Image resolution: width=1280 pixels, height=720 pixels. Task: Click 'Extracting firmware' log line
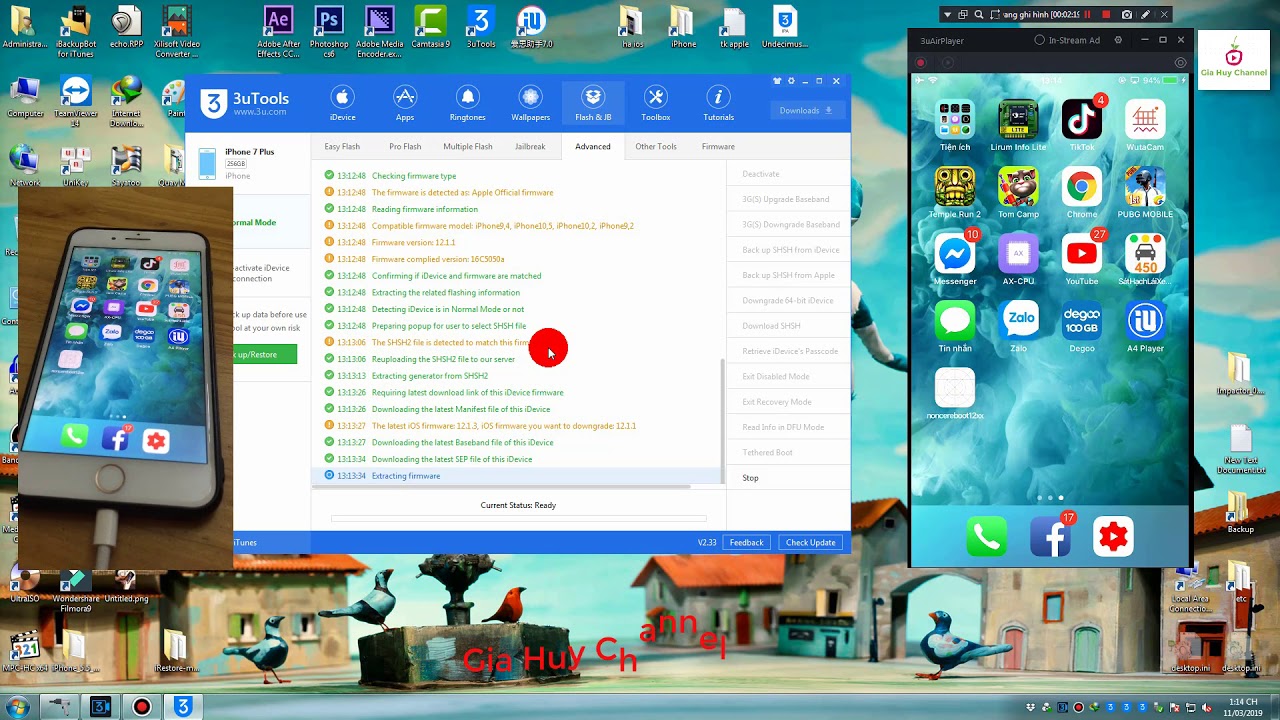[x=406, y=476]
